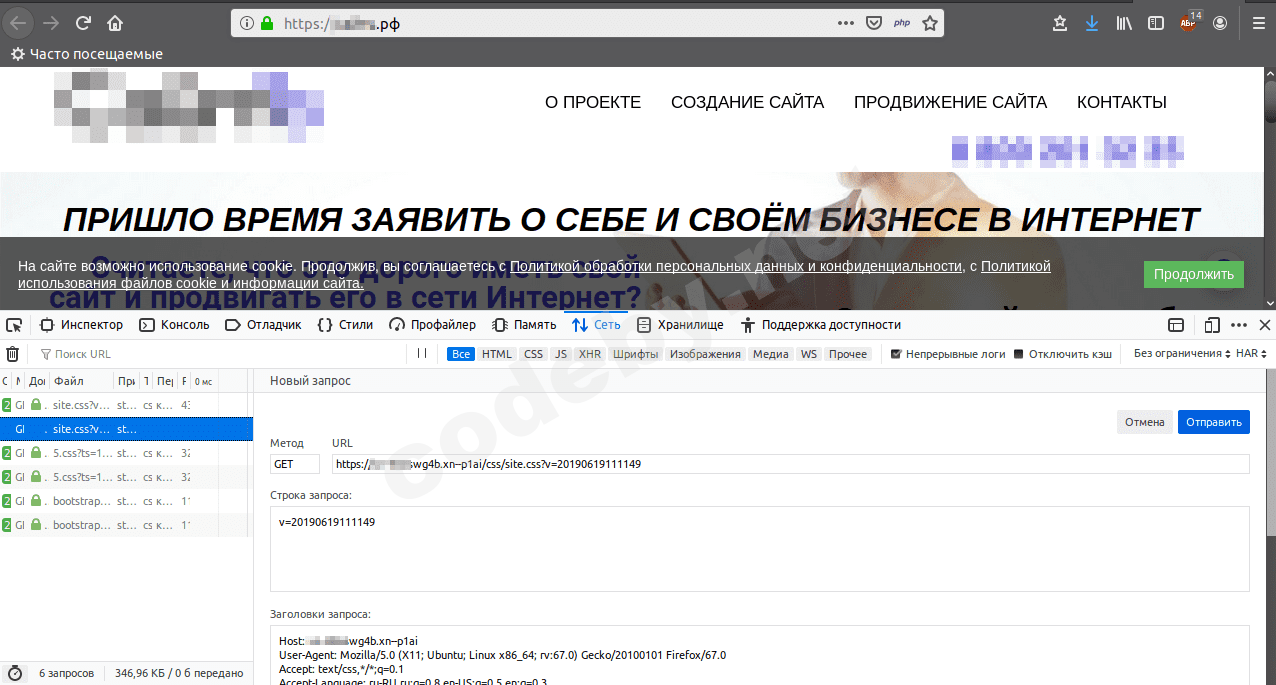Filter requests by Изображения
The height and width of the screenshot is (685, 1276).
[x=706, y=354]
